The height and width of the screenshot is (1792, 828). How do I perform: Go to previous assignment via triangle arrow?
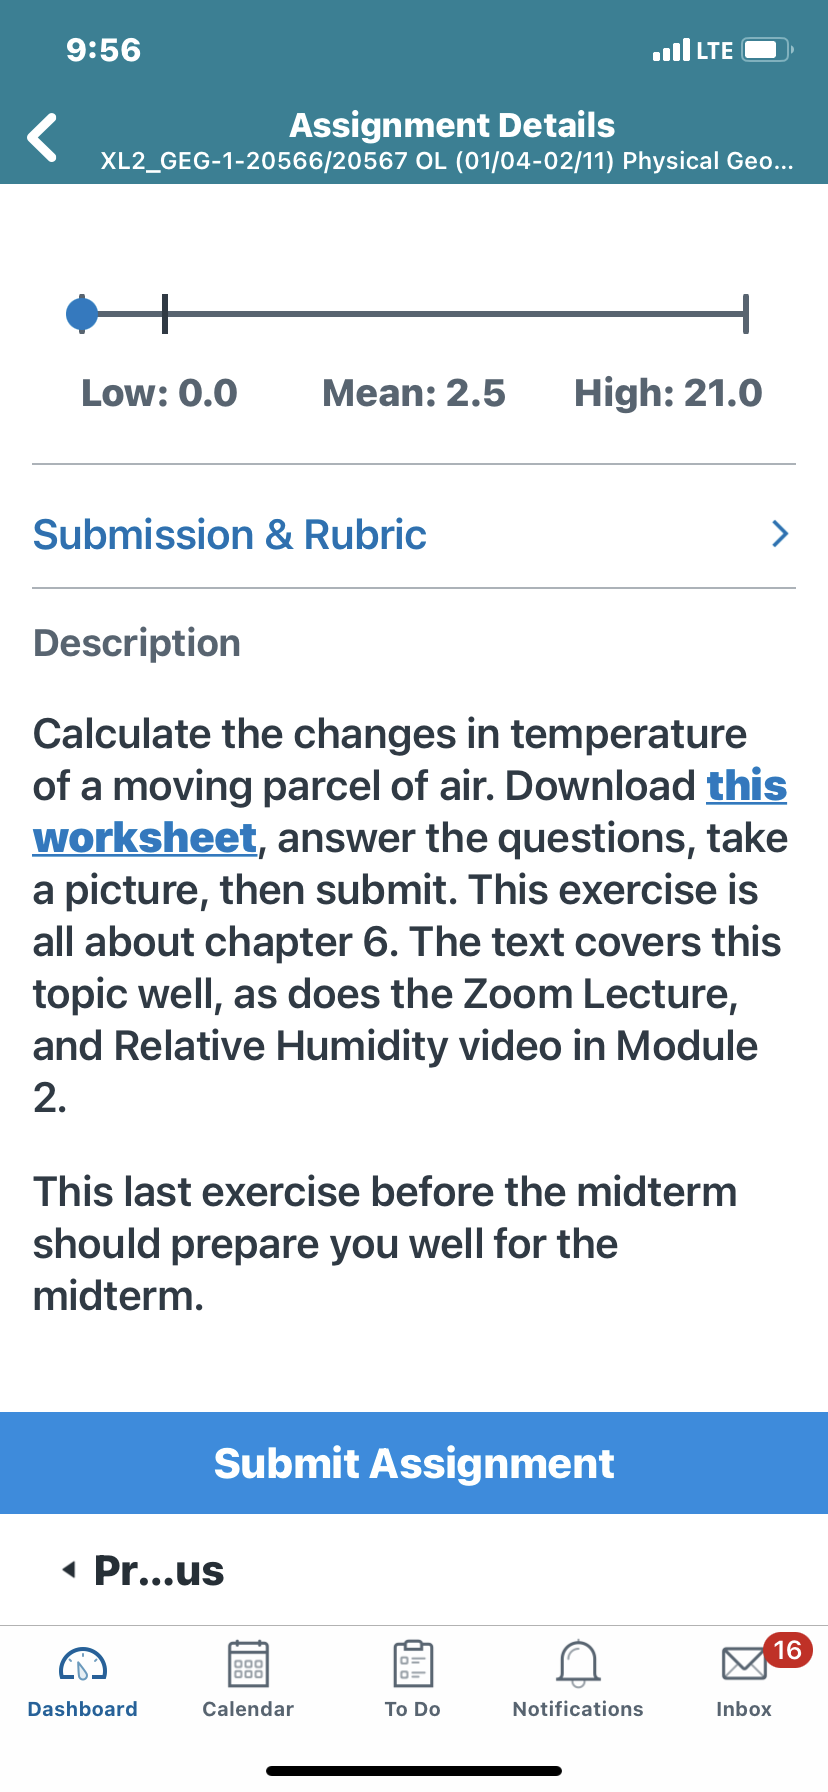pos(69,1569)
